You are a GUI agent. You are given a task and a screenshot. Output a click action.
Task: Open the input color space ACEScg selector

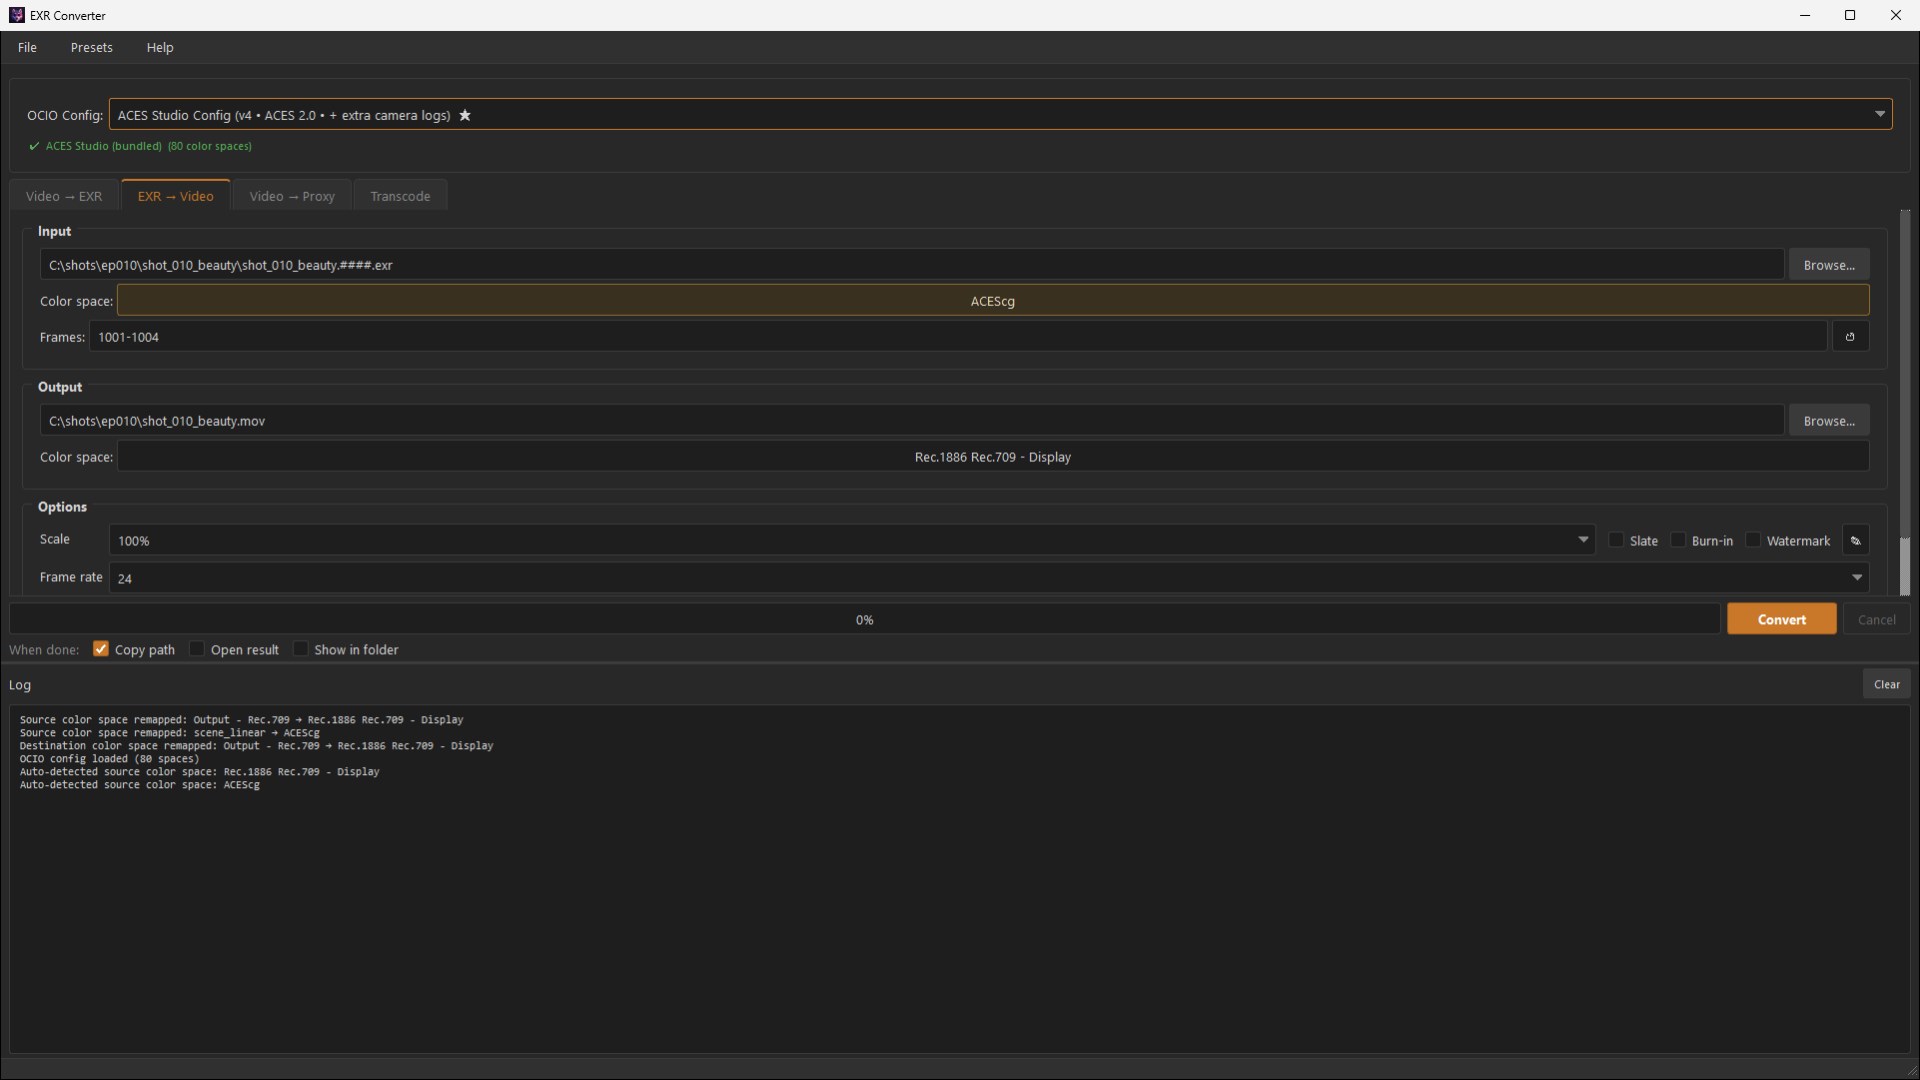993,301
